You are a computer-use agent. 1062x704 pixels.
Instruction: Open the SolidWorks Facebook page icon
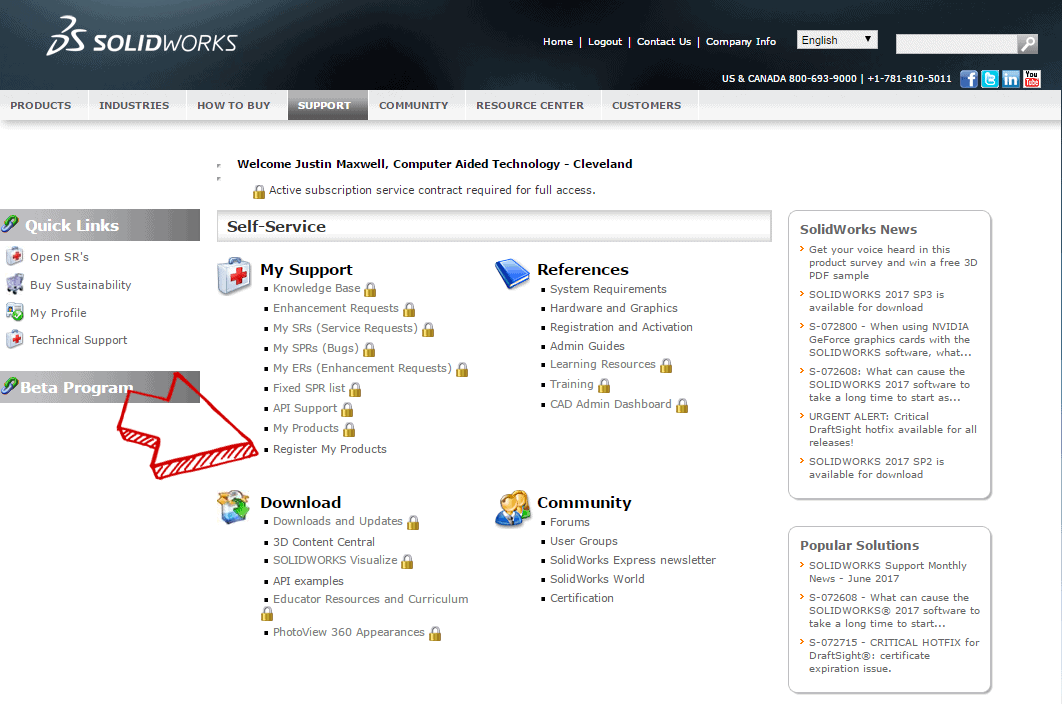click(969, 79)
